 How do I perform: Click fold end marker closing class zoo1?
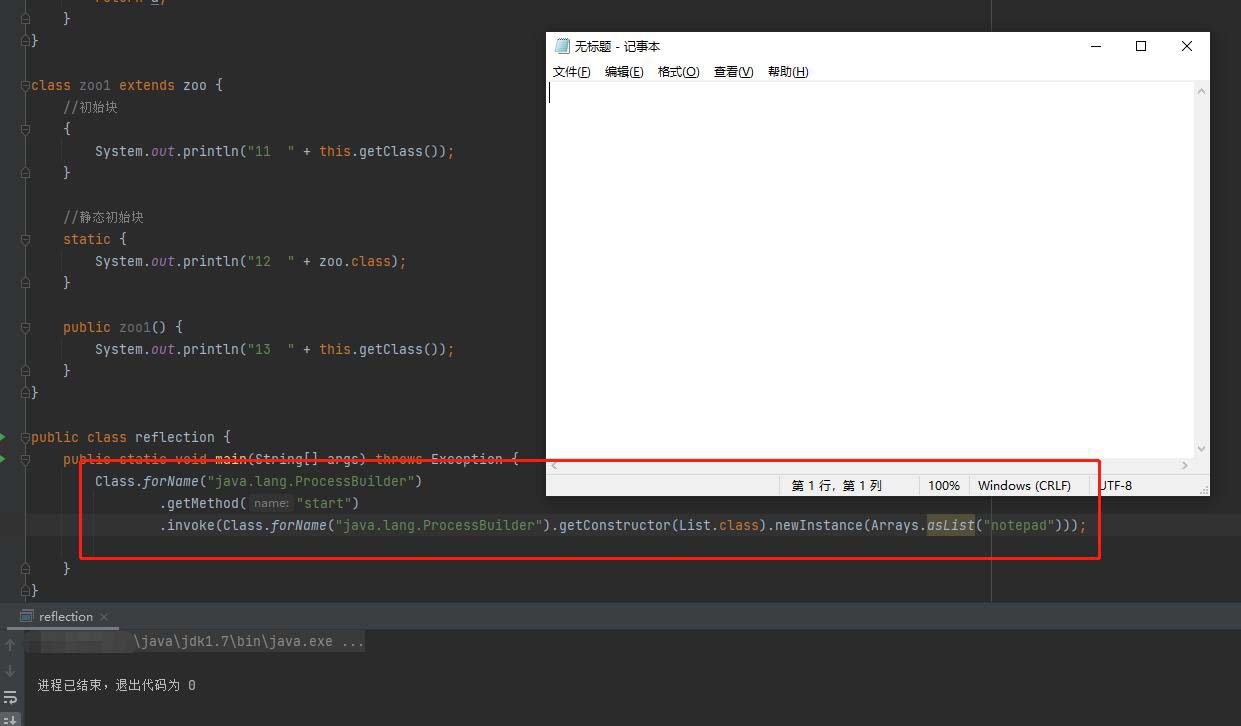25,393
